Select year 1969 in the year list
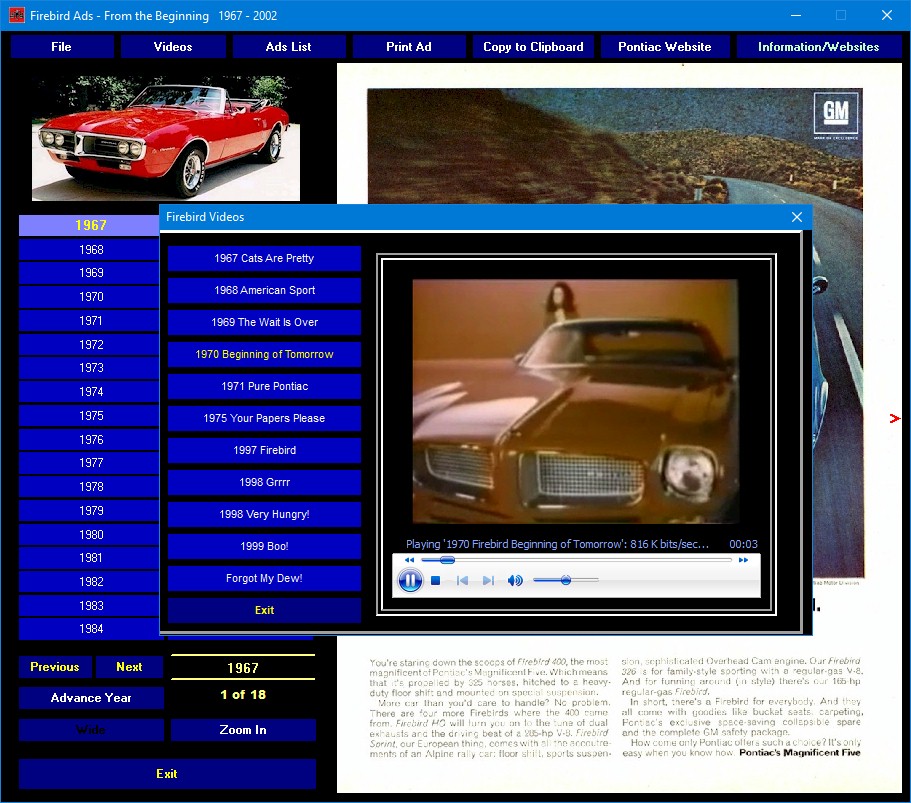This screenshot has width=911, height=803. click(x=89, y=273)
